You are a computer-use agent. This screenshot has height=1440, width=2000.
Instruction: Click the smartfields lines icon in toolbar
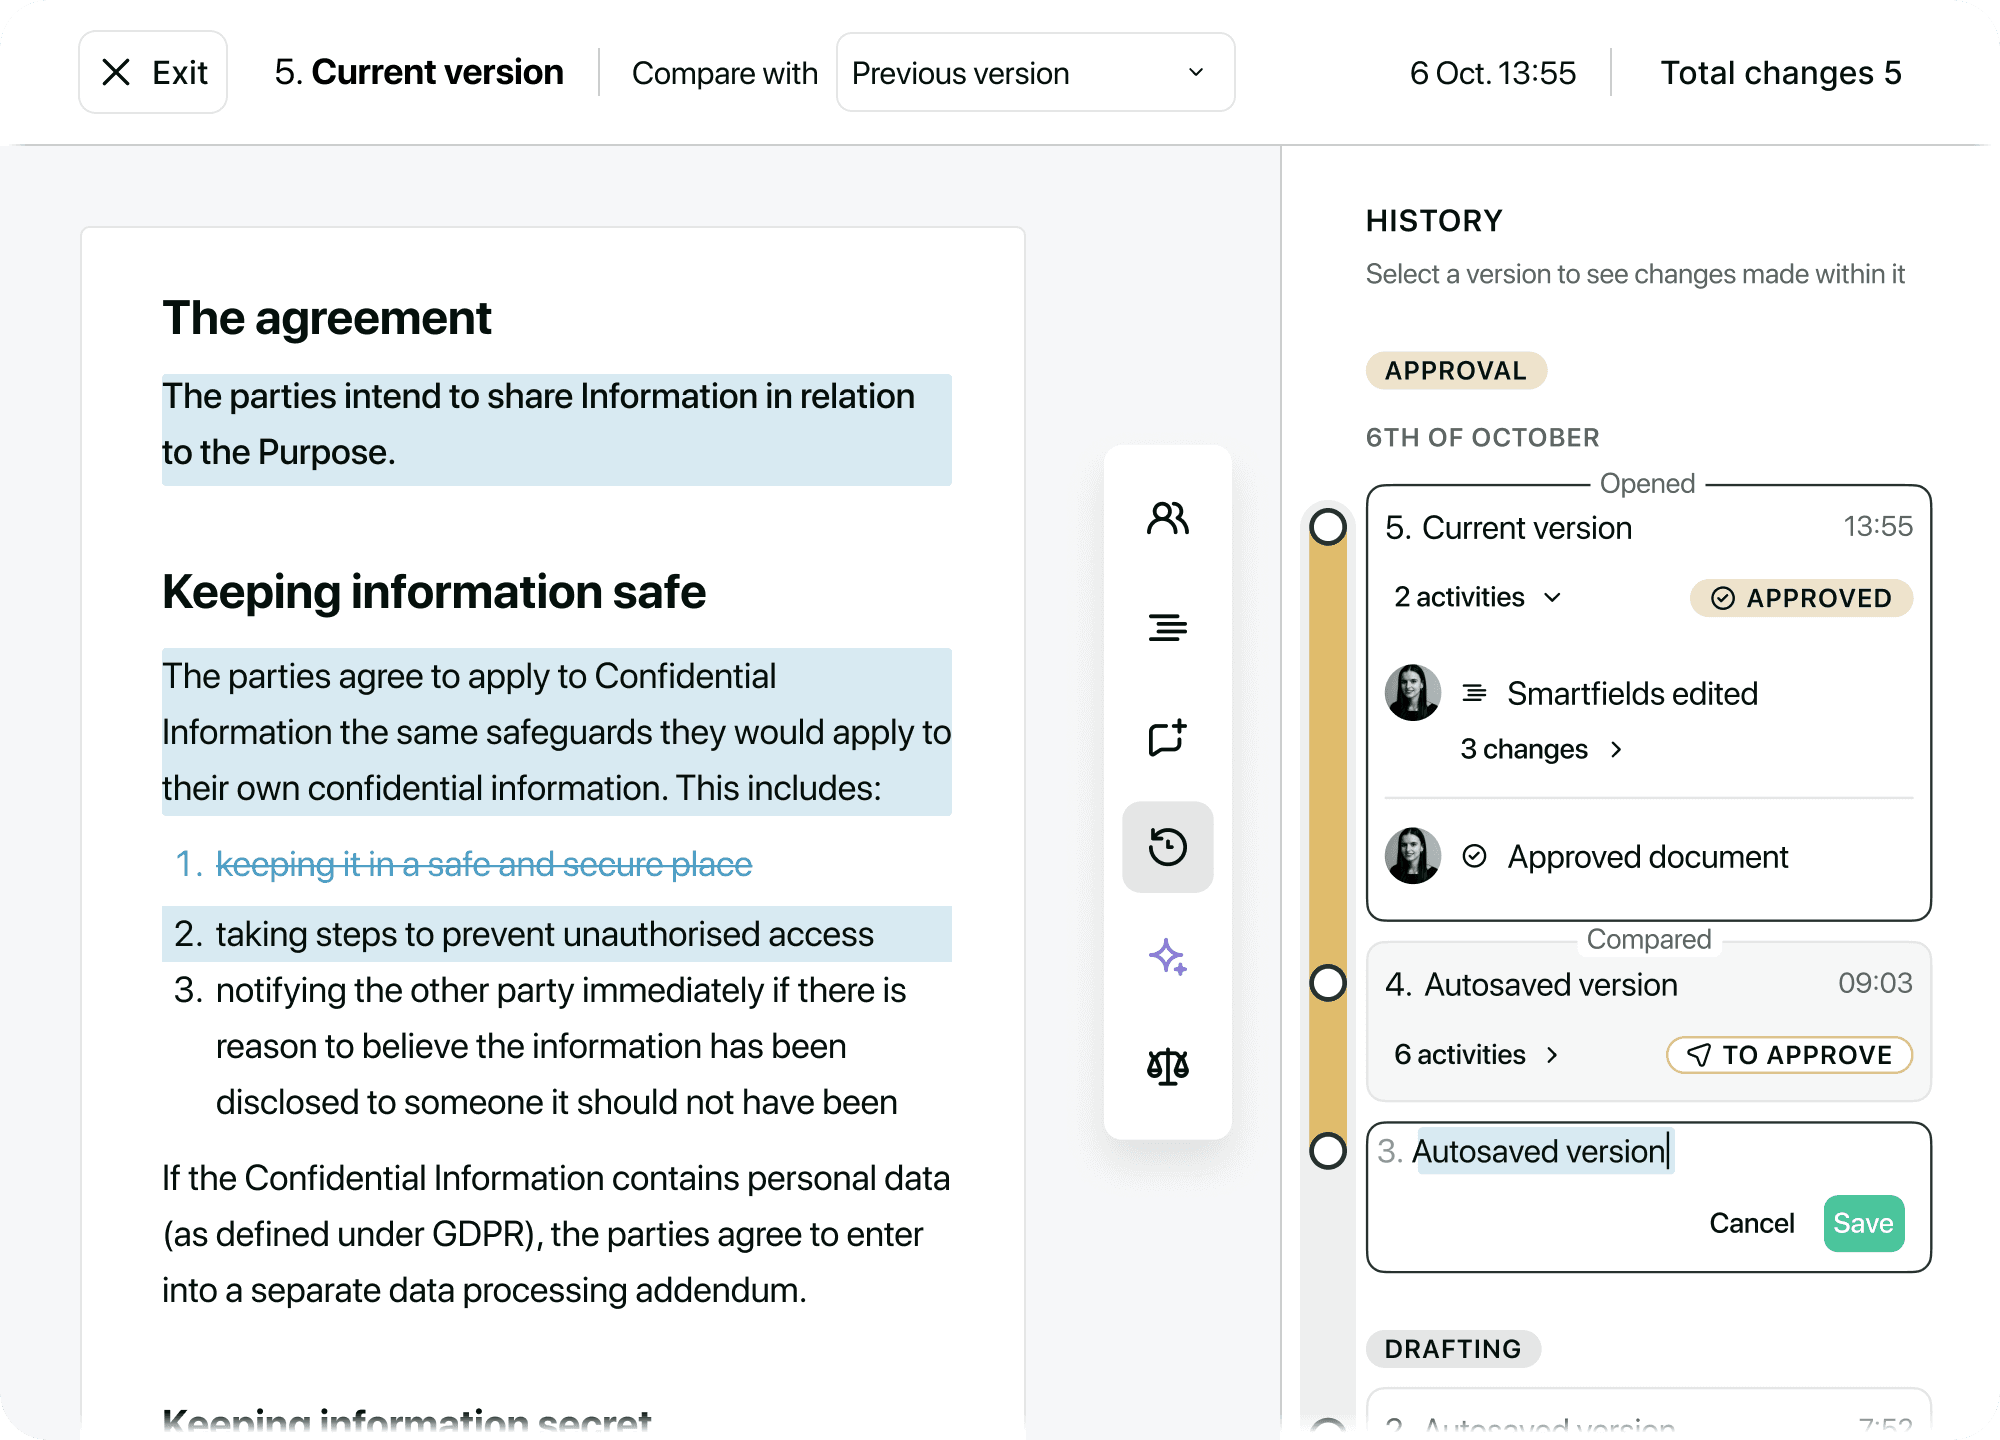point(1167,628)
